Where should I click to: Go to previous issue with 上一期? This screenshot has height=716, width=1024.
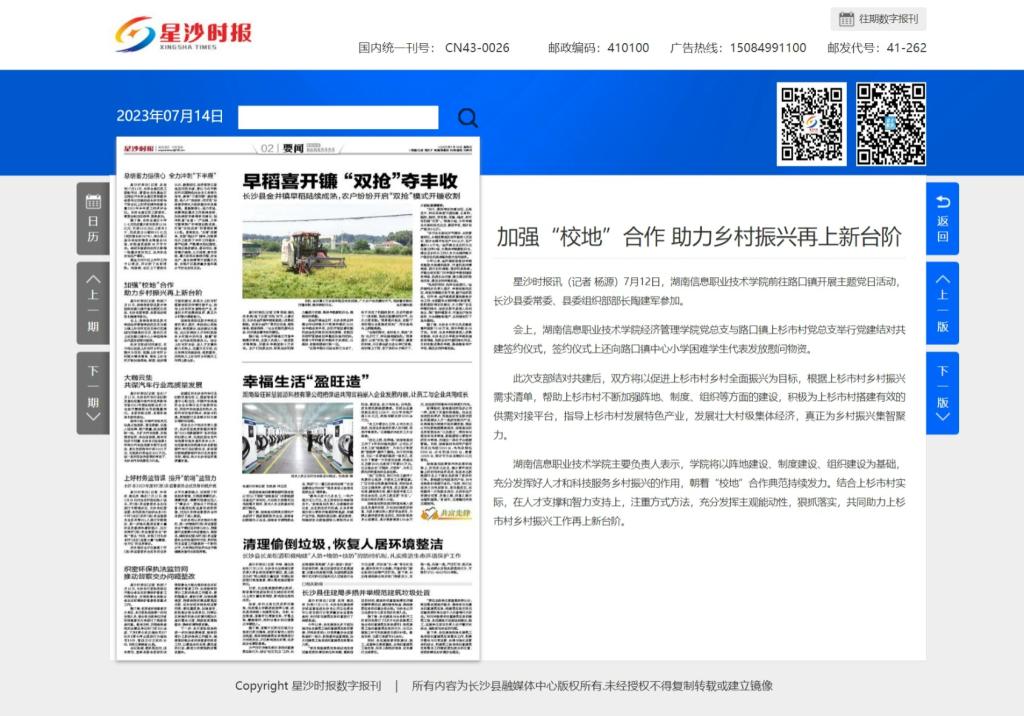click(93, 303)
